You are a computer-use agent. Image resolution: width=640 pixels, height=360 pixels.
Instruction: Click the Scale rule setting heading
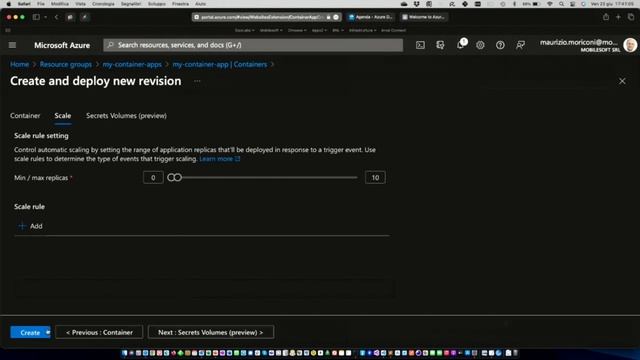(41, 136)
